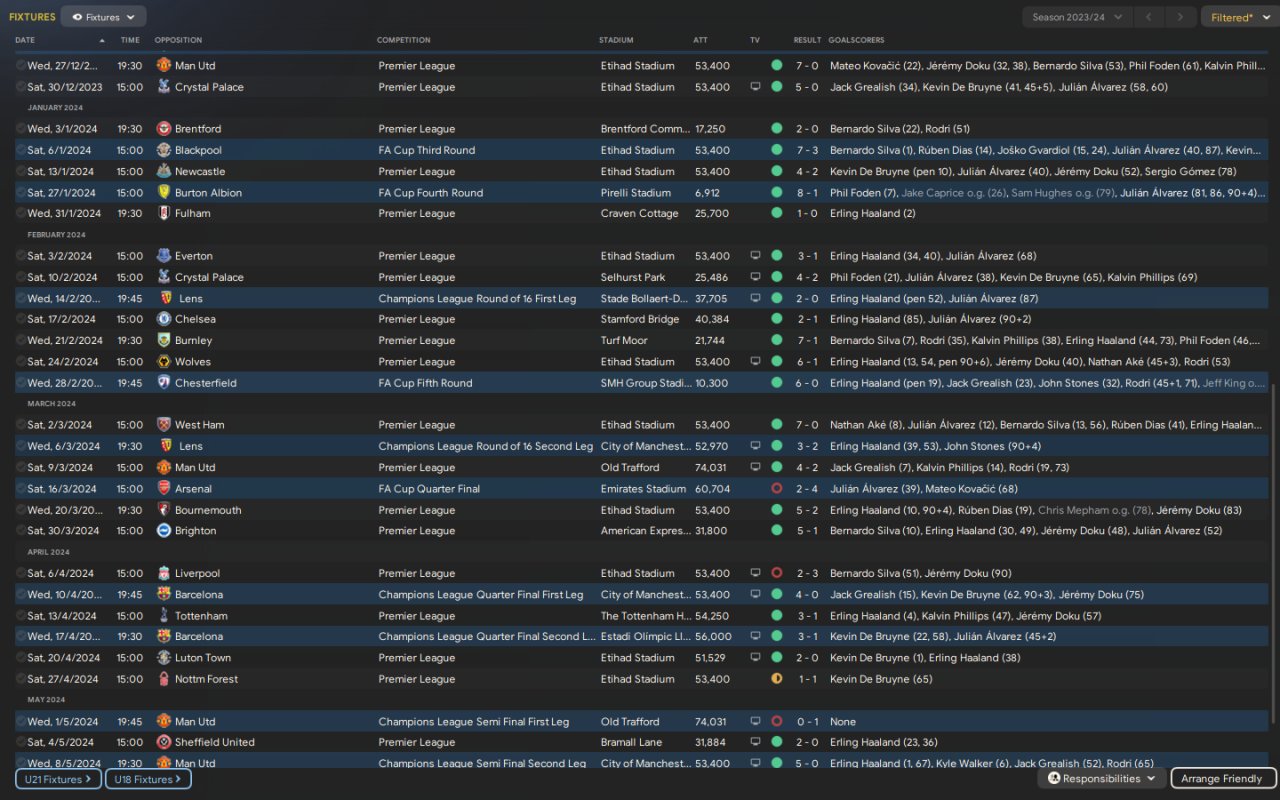The height and width of the screenshot is (800, 1280).
Task: Sort by the RESULT column header
Action: pos(807,40)
